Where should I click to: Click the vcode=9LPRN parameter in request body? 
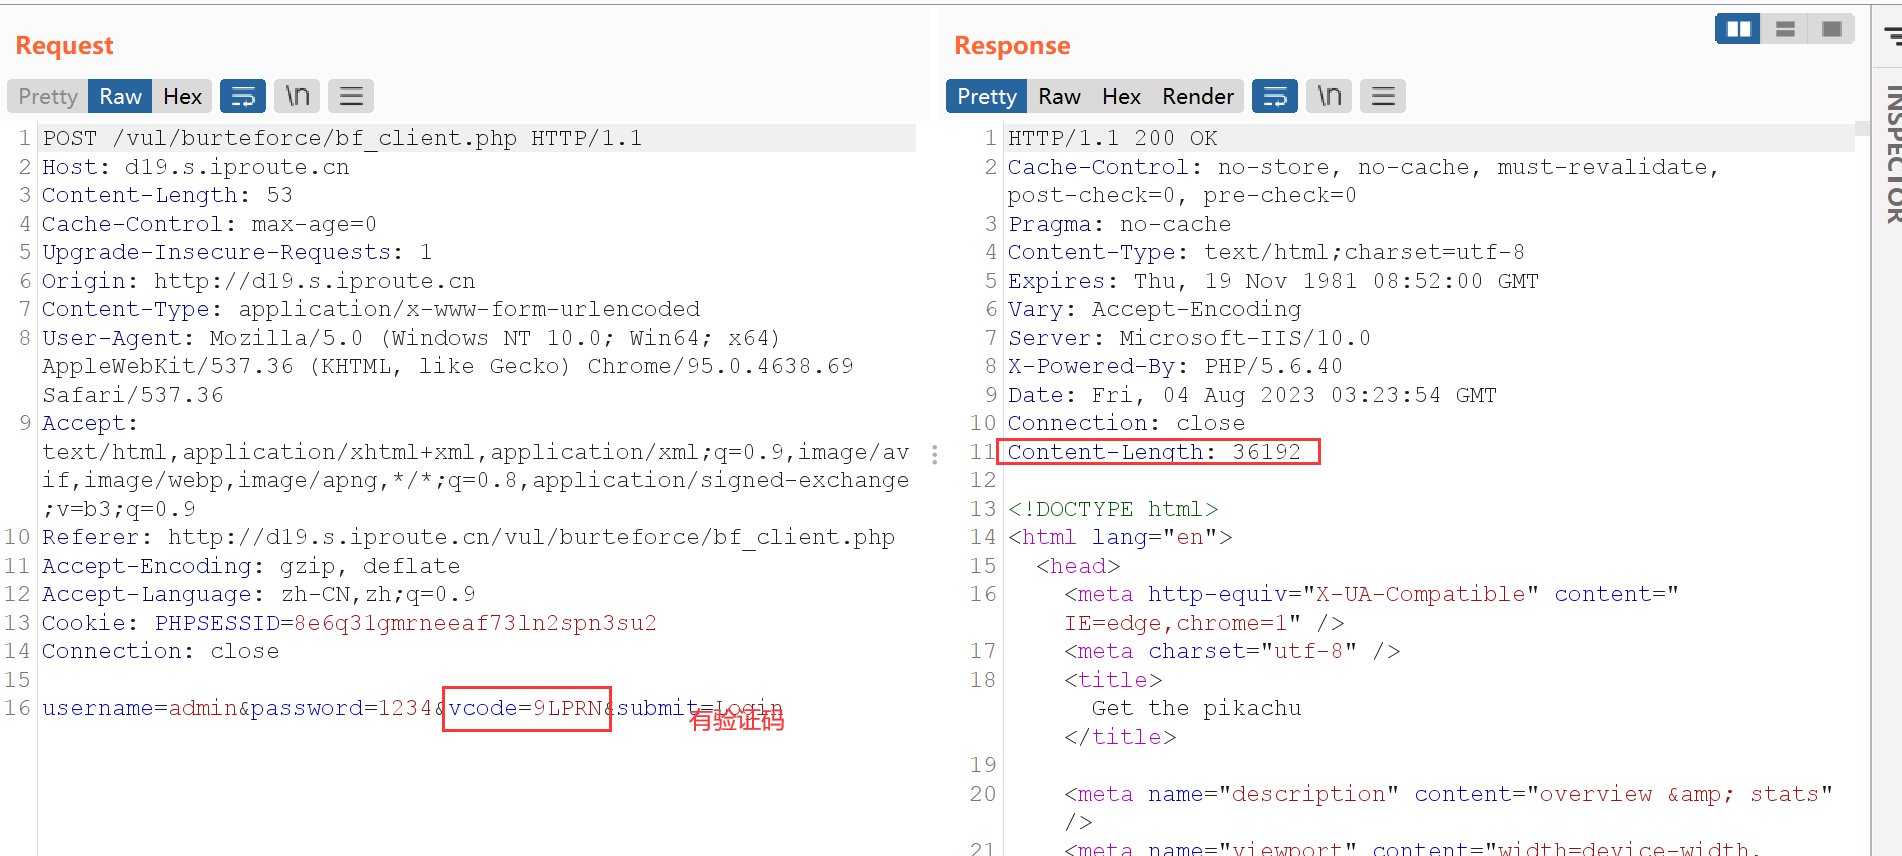tap(526, 708)
